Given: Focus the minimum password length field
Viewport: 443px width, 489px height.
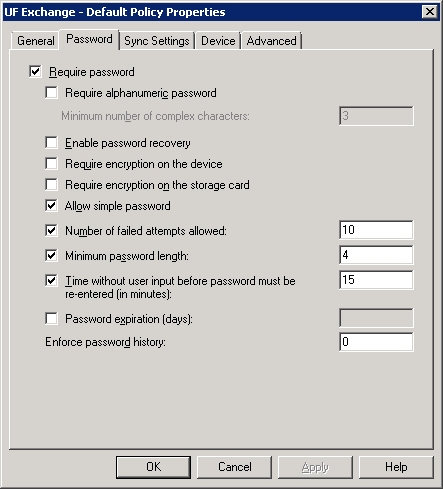Looking at the screenshot, I should (376, 255).
